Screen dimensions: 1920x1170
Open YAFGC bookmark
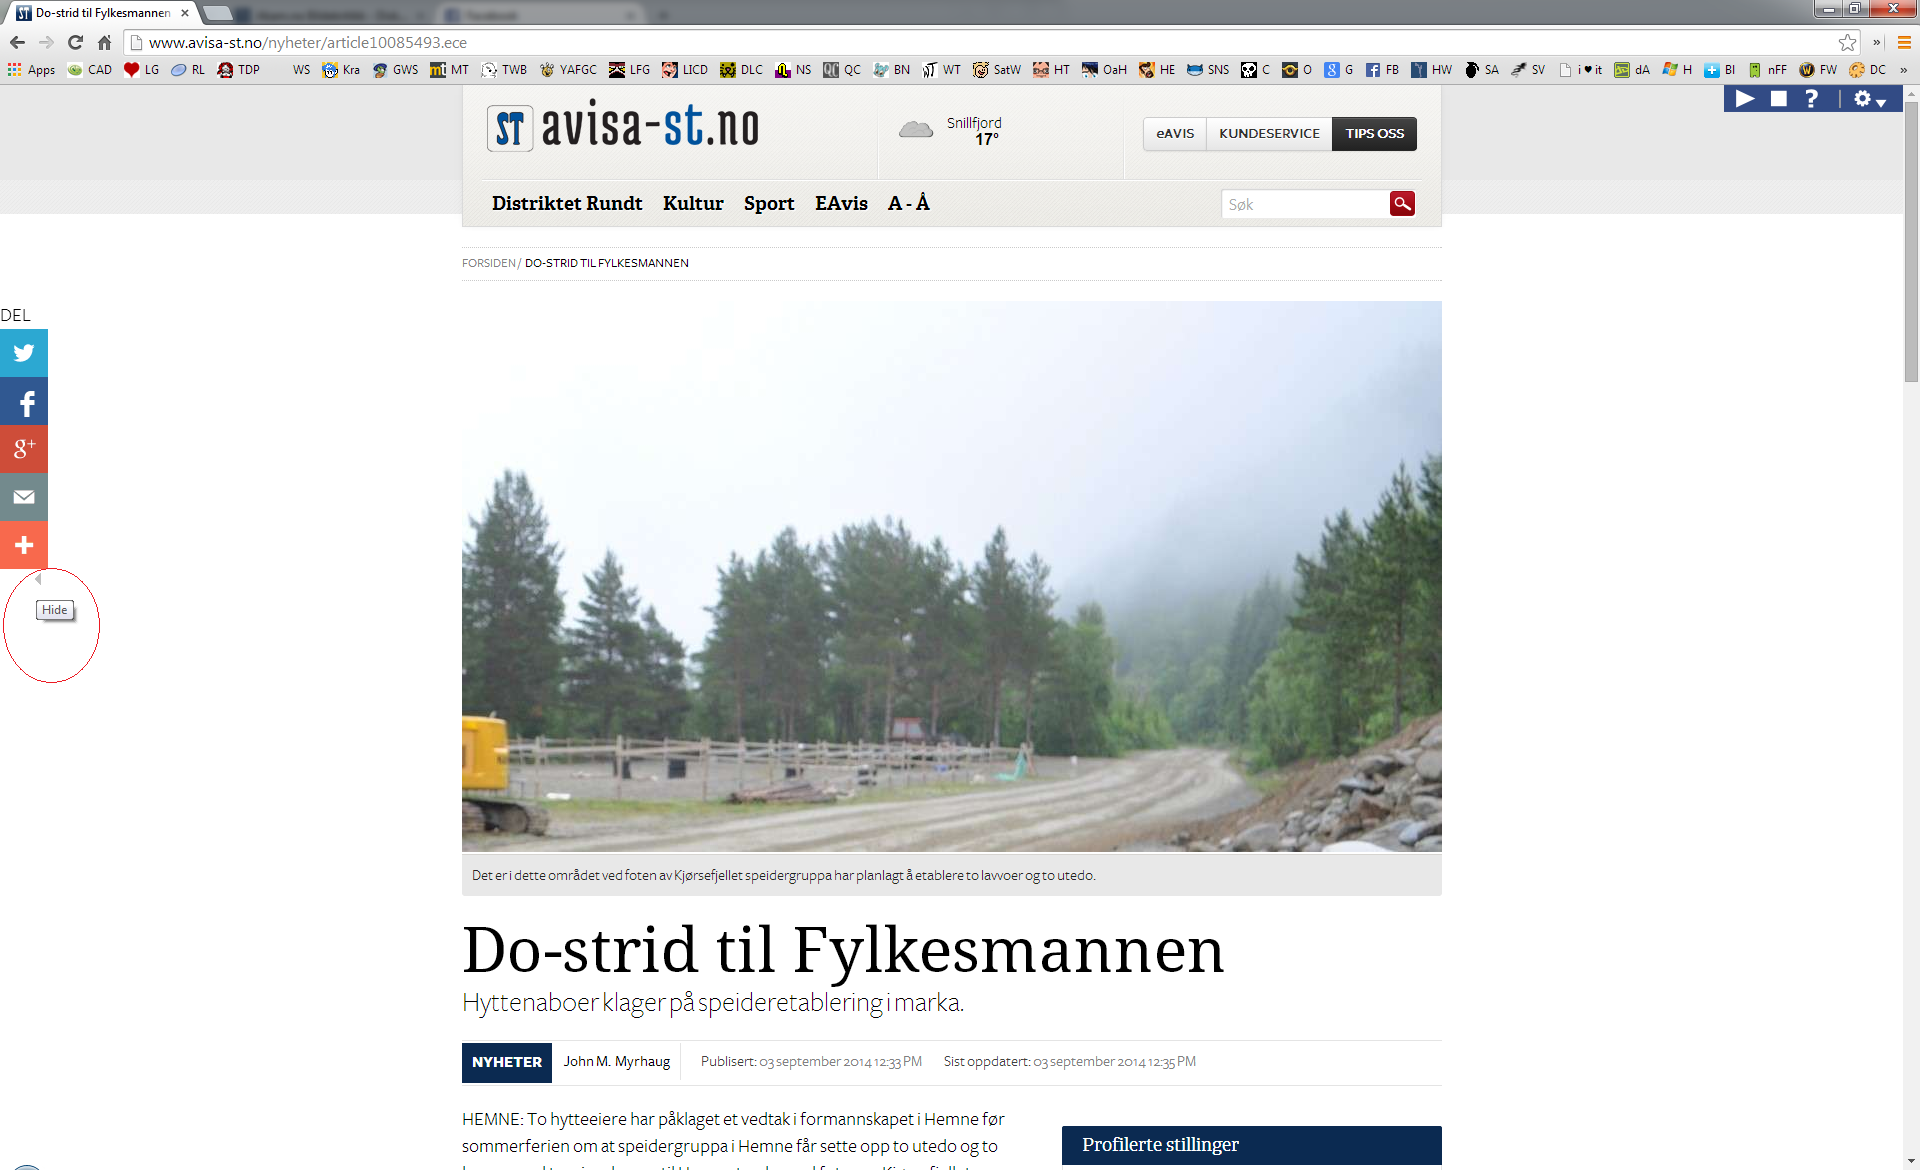click(567, 70)
